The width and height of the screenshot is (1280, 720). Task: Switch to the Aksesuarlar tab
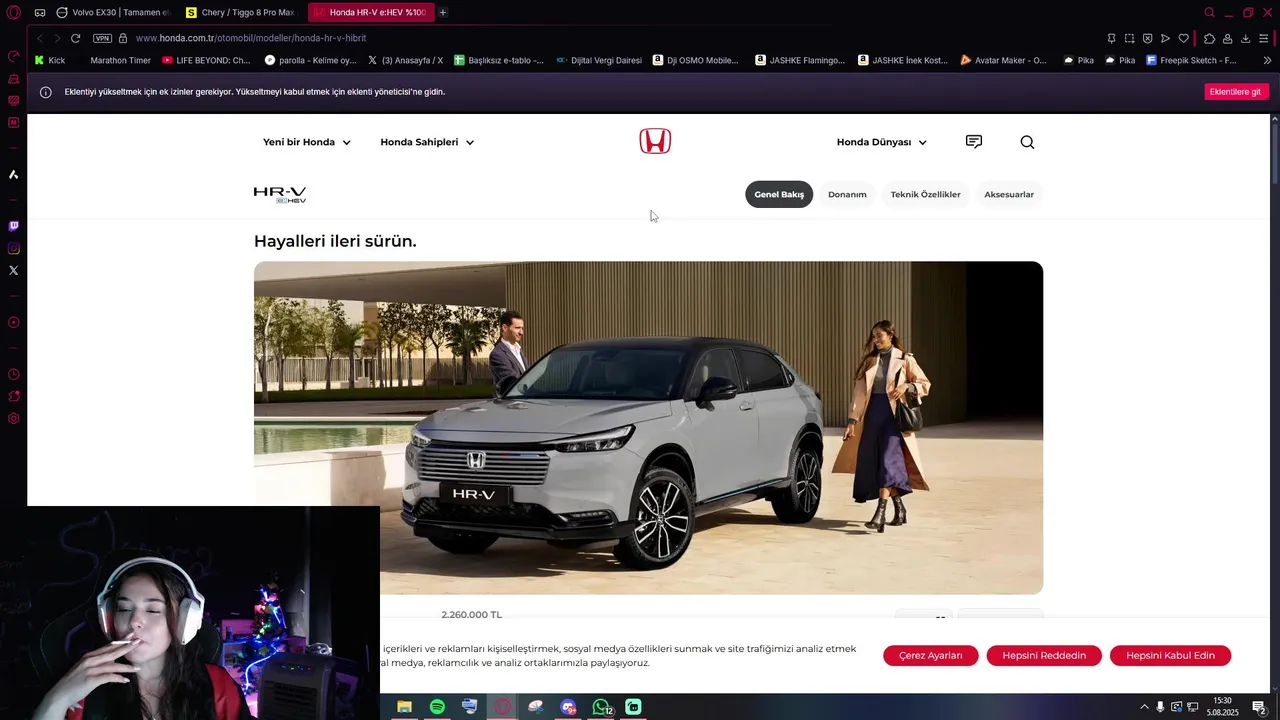1009,194
